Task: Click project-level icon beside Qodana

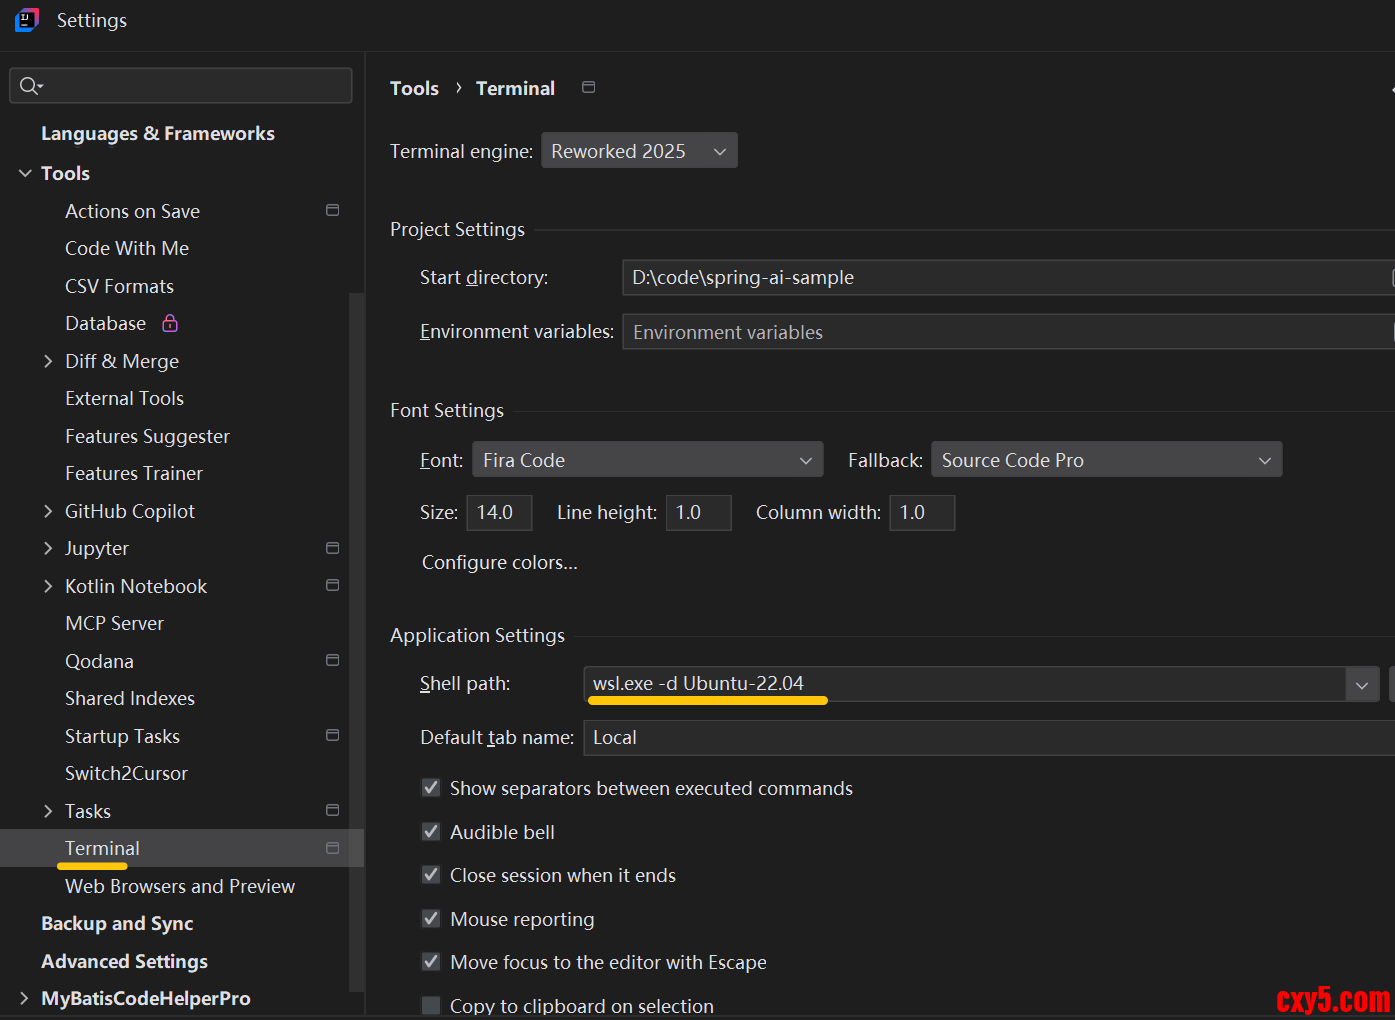Action: point(332,661)
